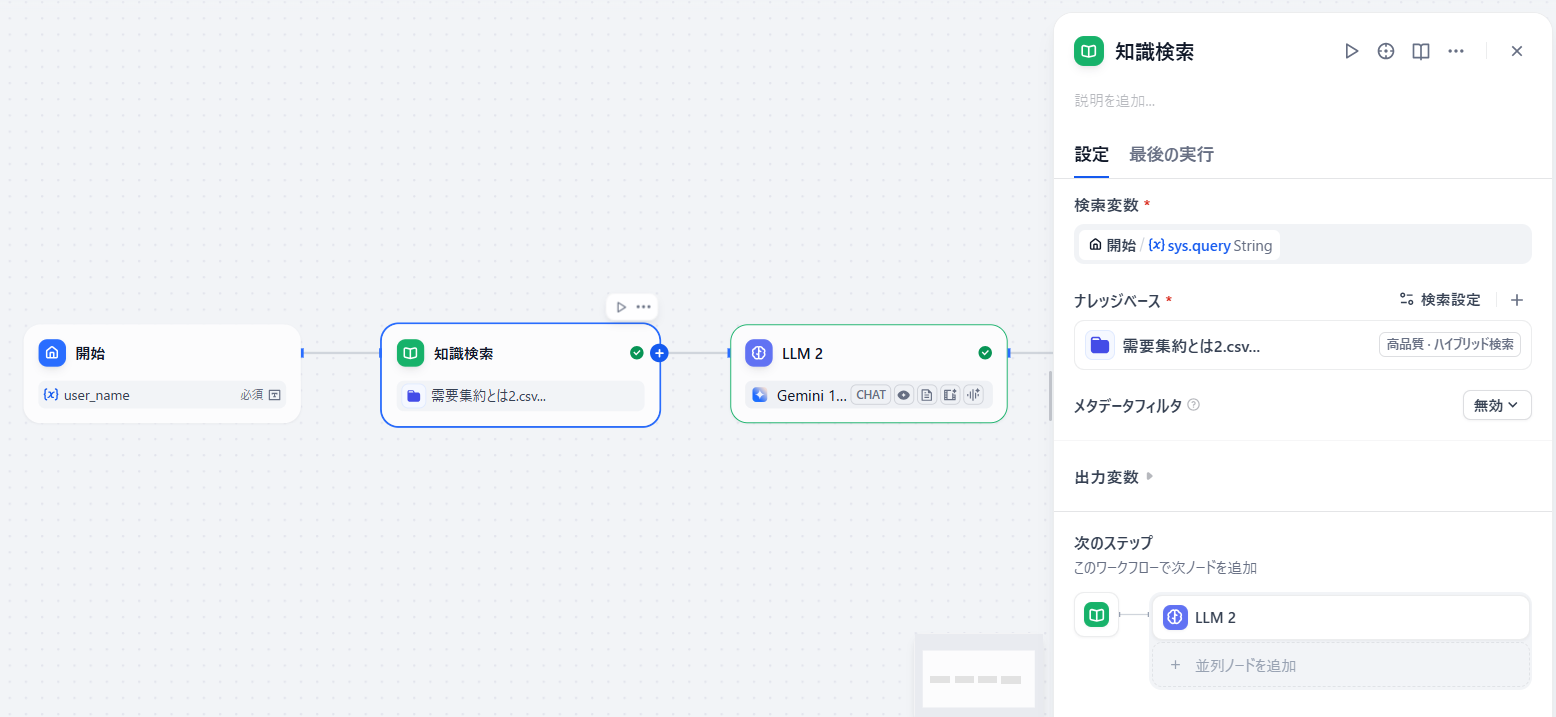Add next node via blue plus handle

659,353
